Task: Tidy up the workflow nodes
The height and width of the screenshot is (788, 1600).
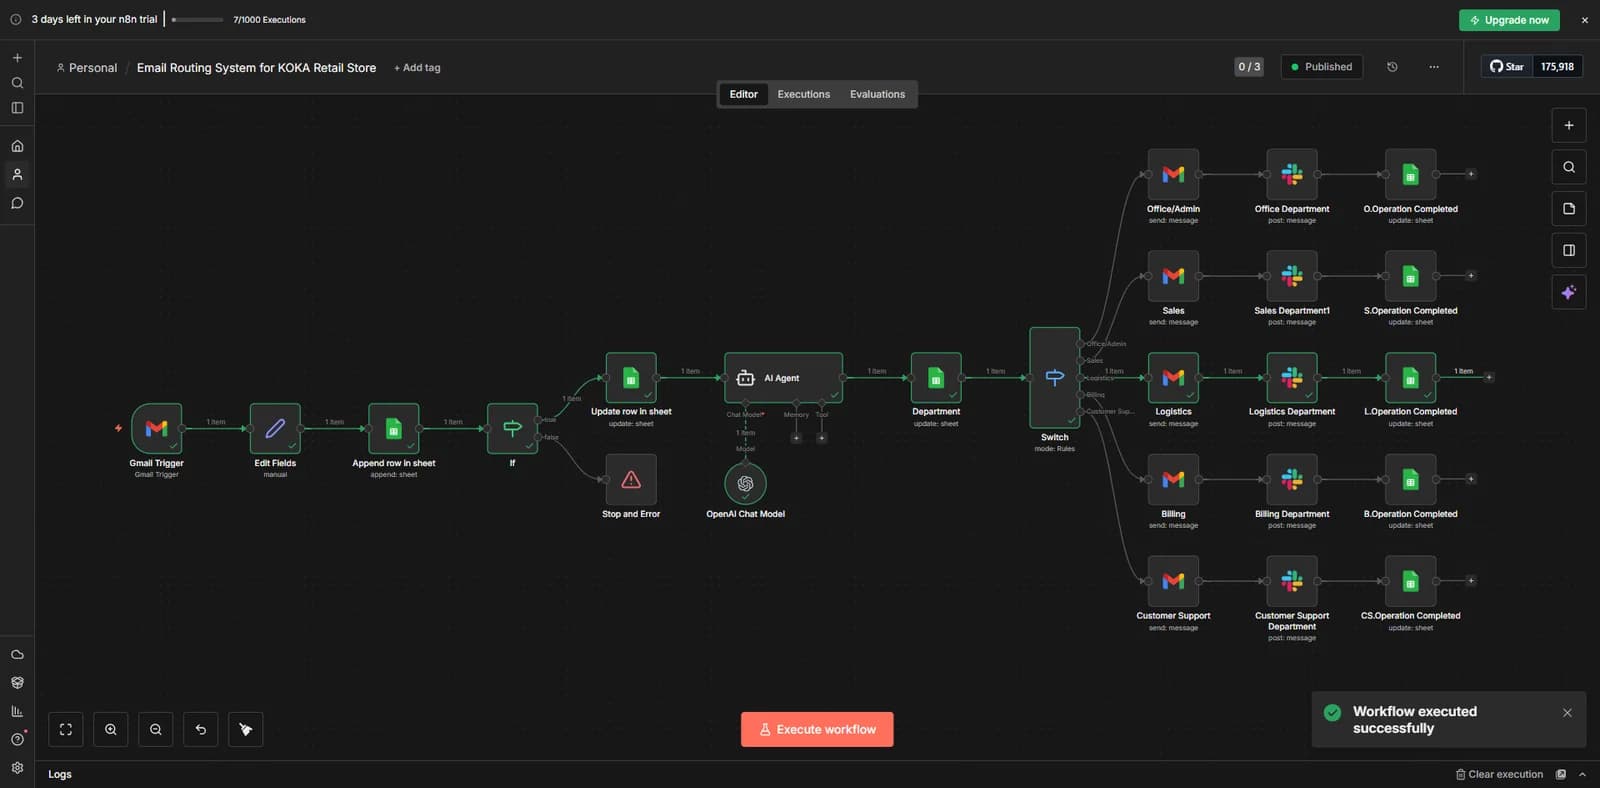Action: 246,729
